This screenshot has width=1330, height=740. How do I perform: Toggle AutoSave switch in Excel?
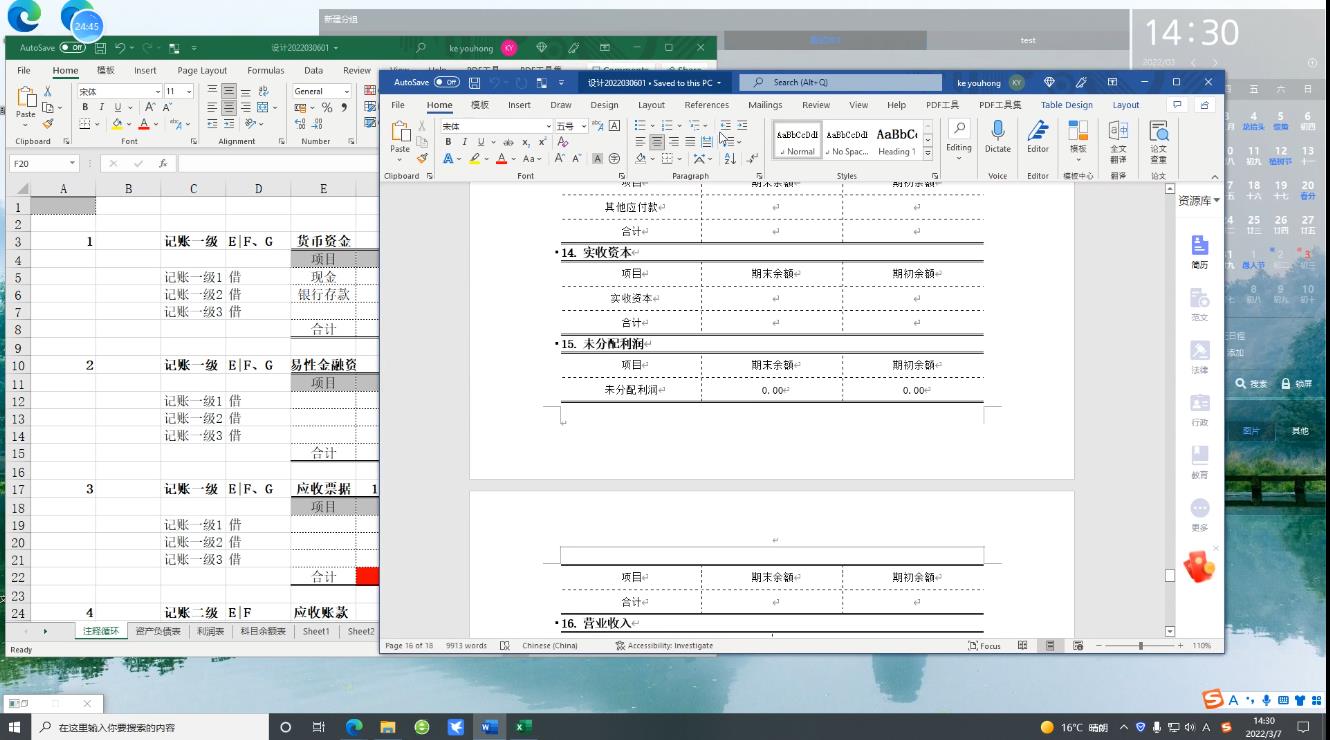click(x=72, y=48)
